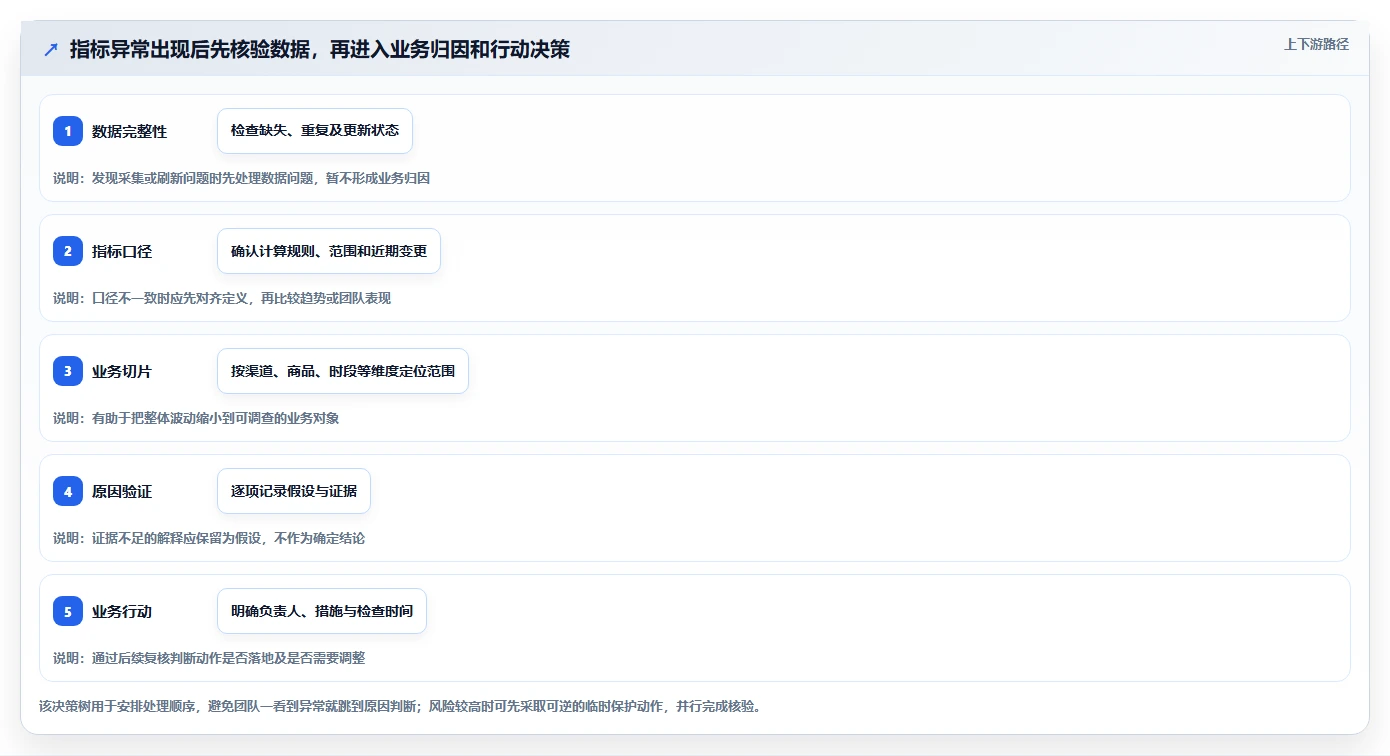Click the arrow icon beside the title
The width and height of the screenshot is (1390, 756).
50,49
